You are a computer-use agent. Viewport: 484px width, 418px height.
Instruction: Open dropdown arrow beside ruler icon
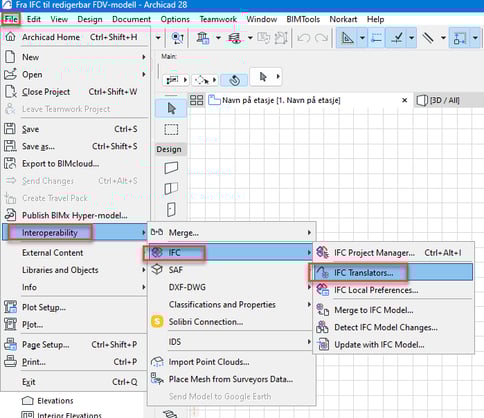(x=443, y=38)
